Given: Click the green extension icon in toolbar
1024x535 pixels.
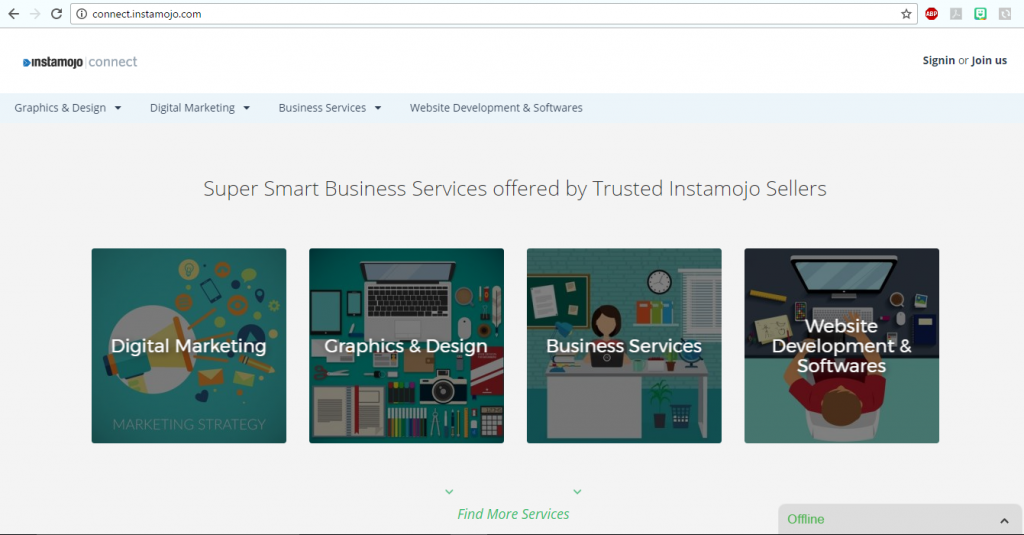Looking at the screenshot, I should coord(981,14).
